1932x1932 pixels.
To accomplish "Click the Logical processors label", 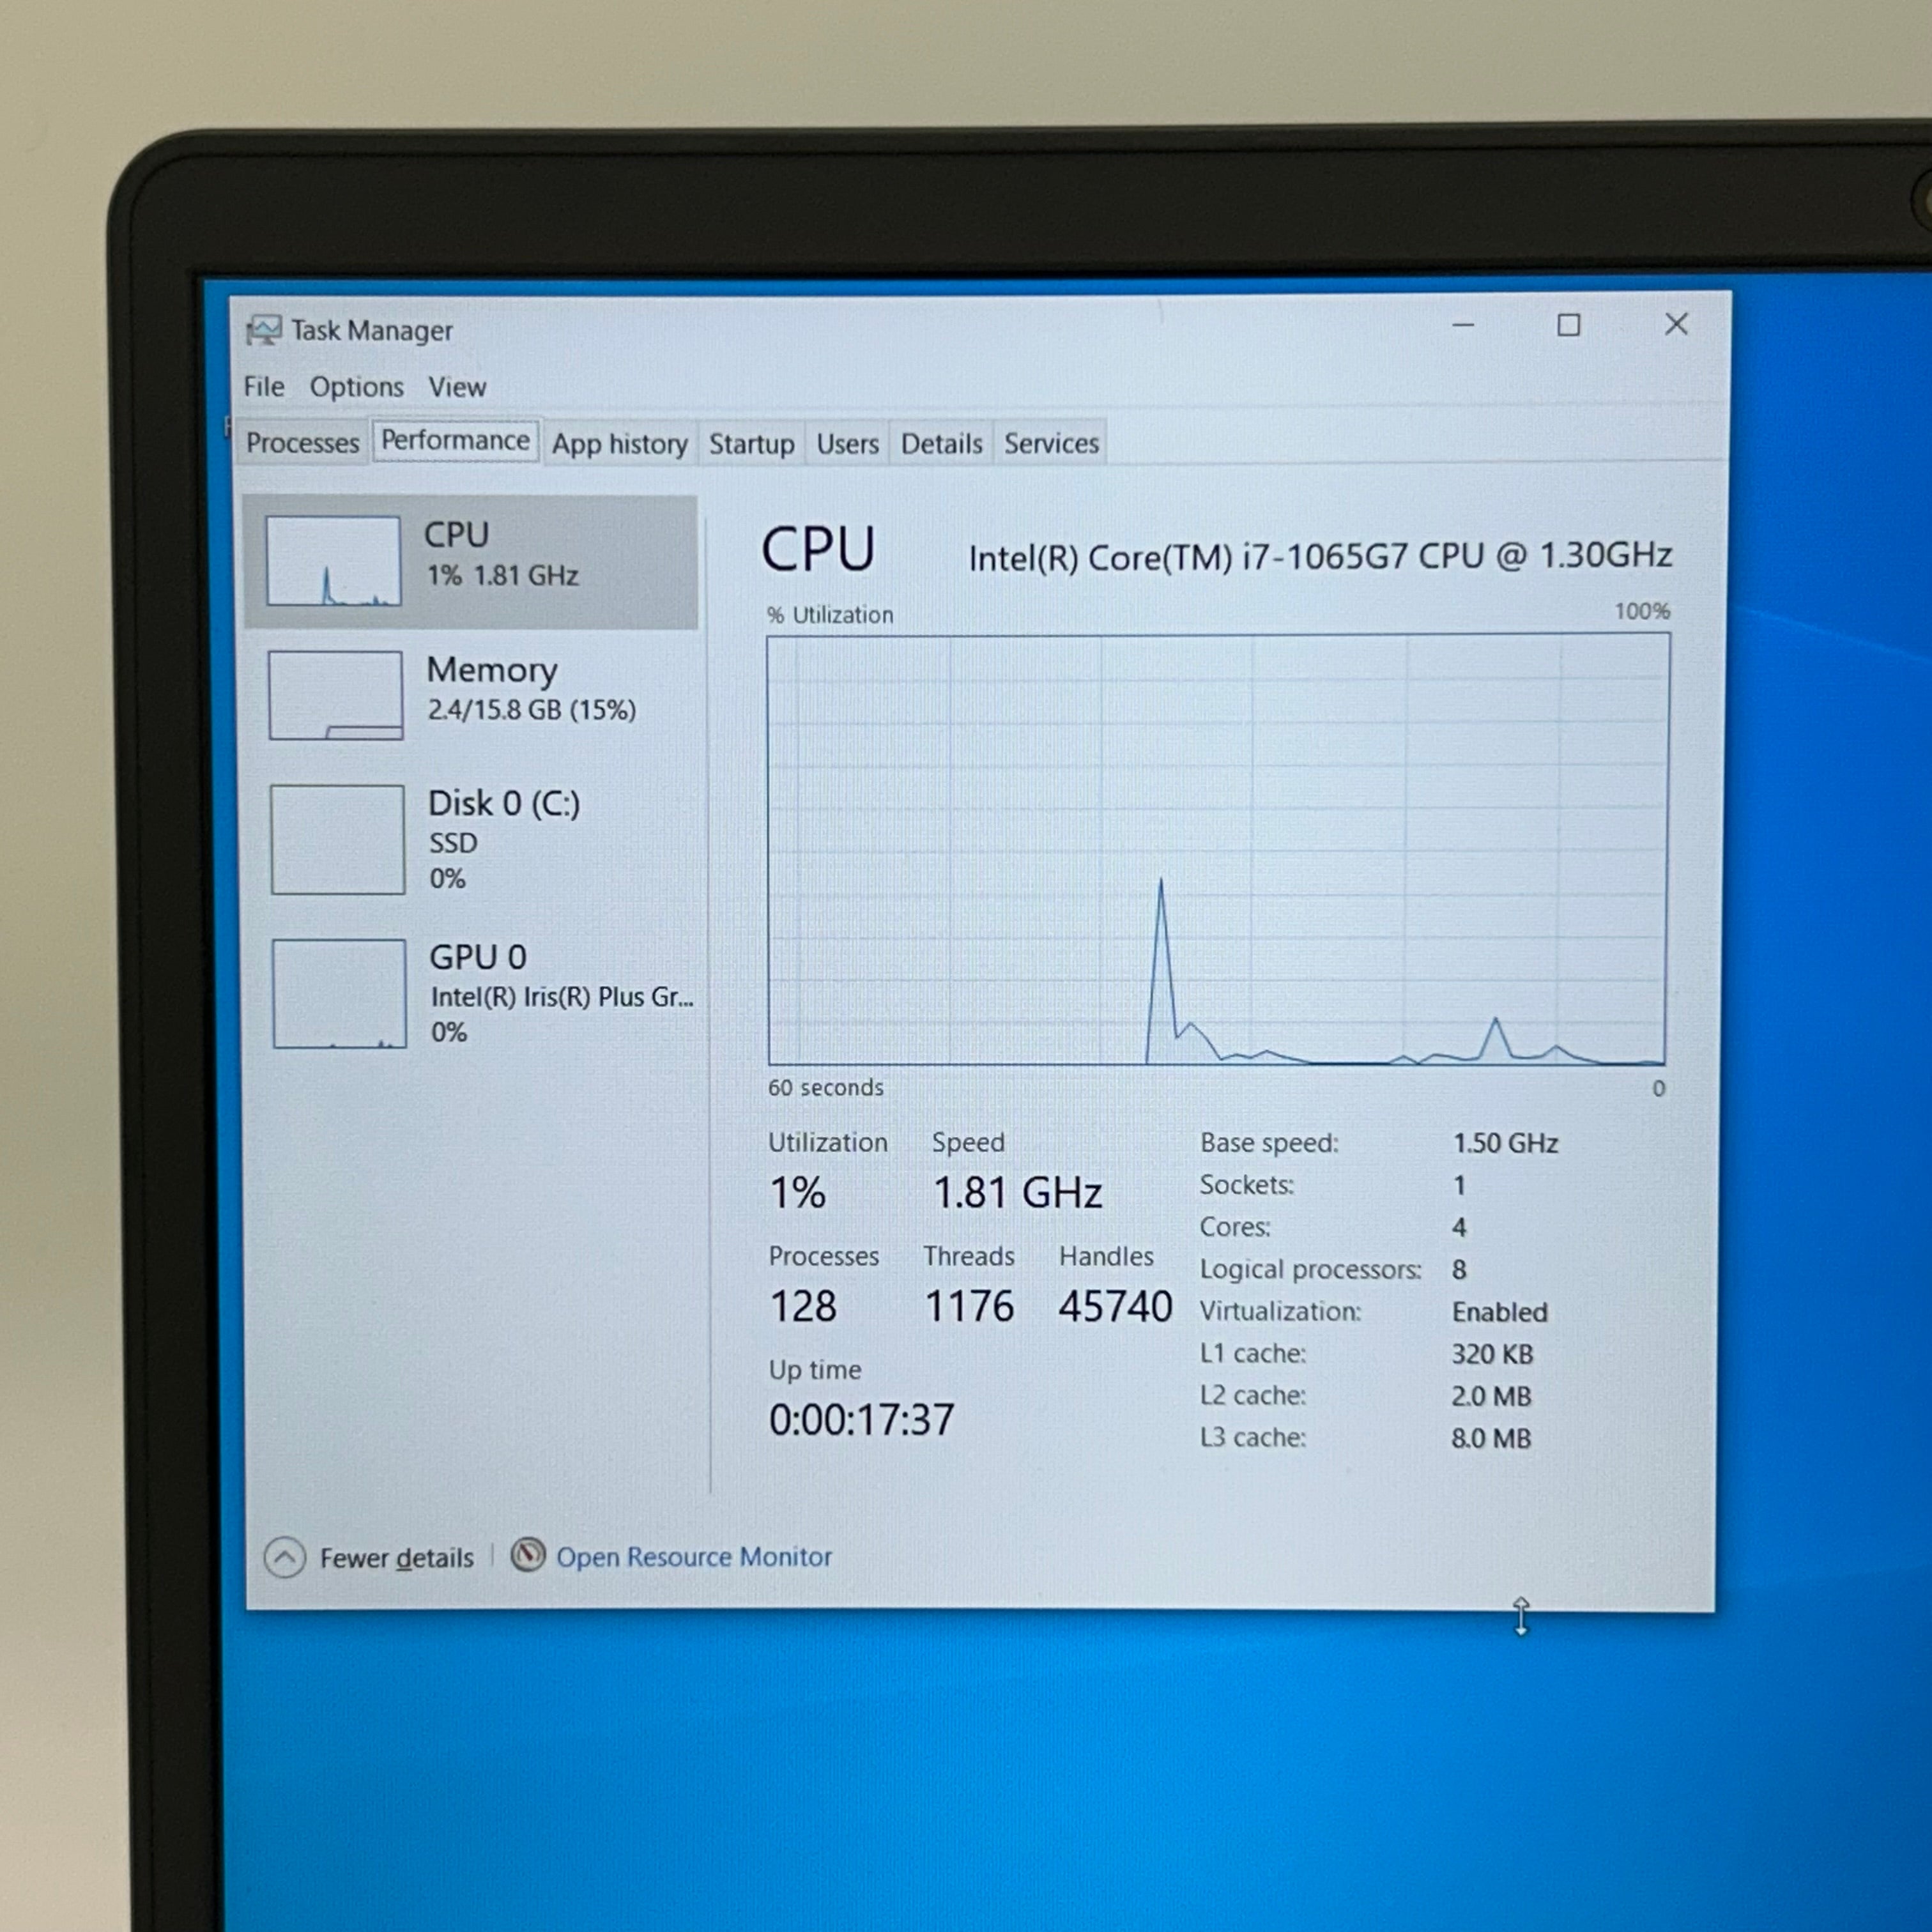I will point(1311,1269).
